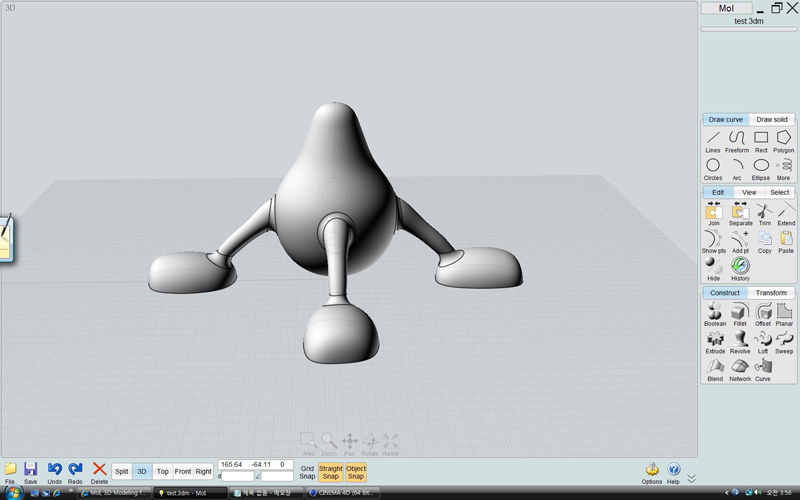Select the Arc tool

pyautogui.click(x=737, y=169)
